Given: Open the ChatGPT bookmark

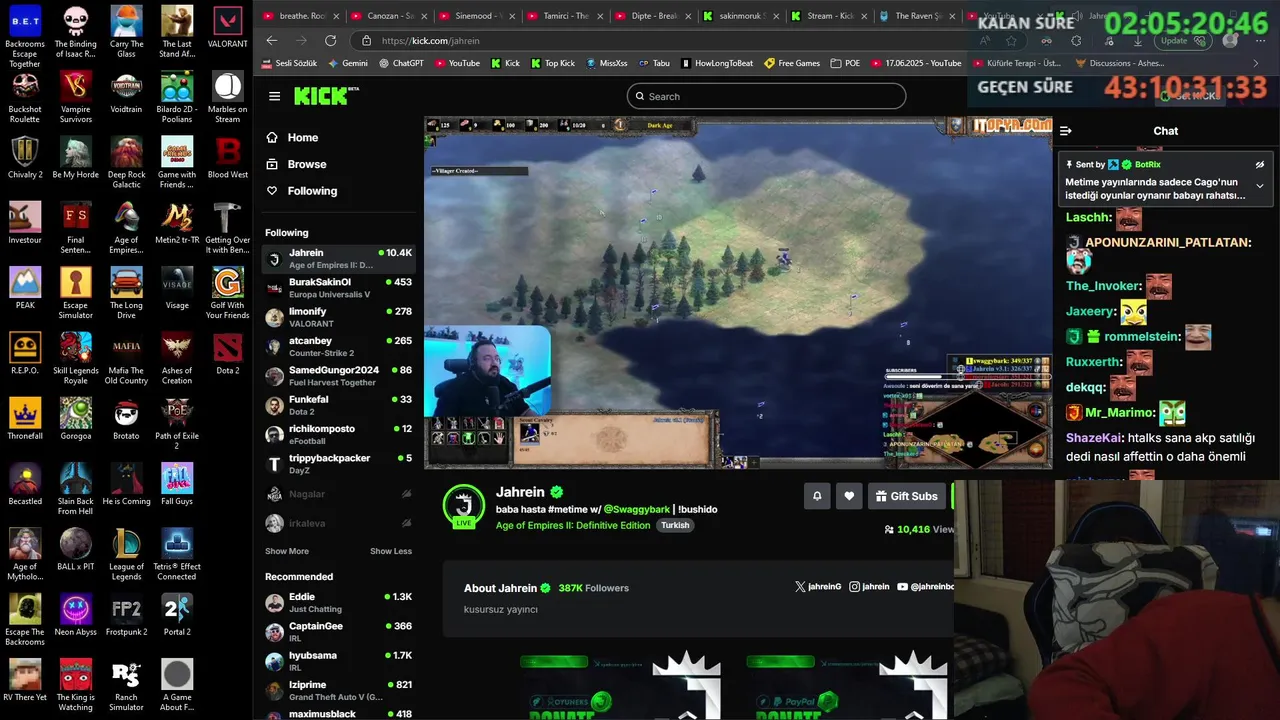Looking at the screenshot, I should click(x=401, y=63).
